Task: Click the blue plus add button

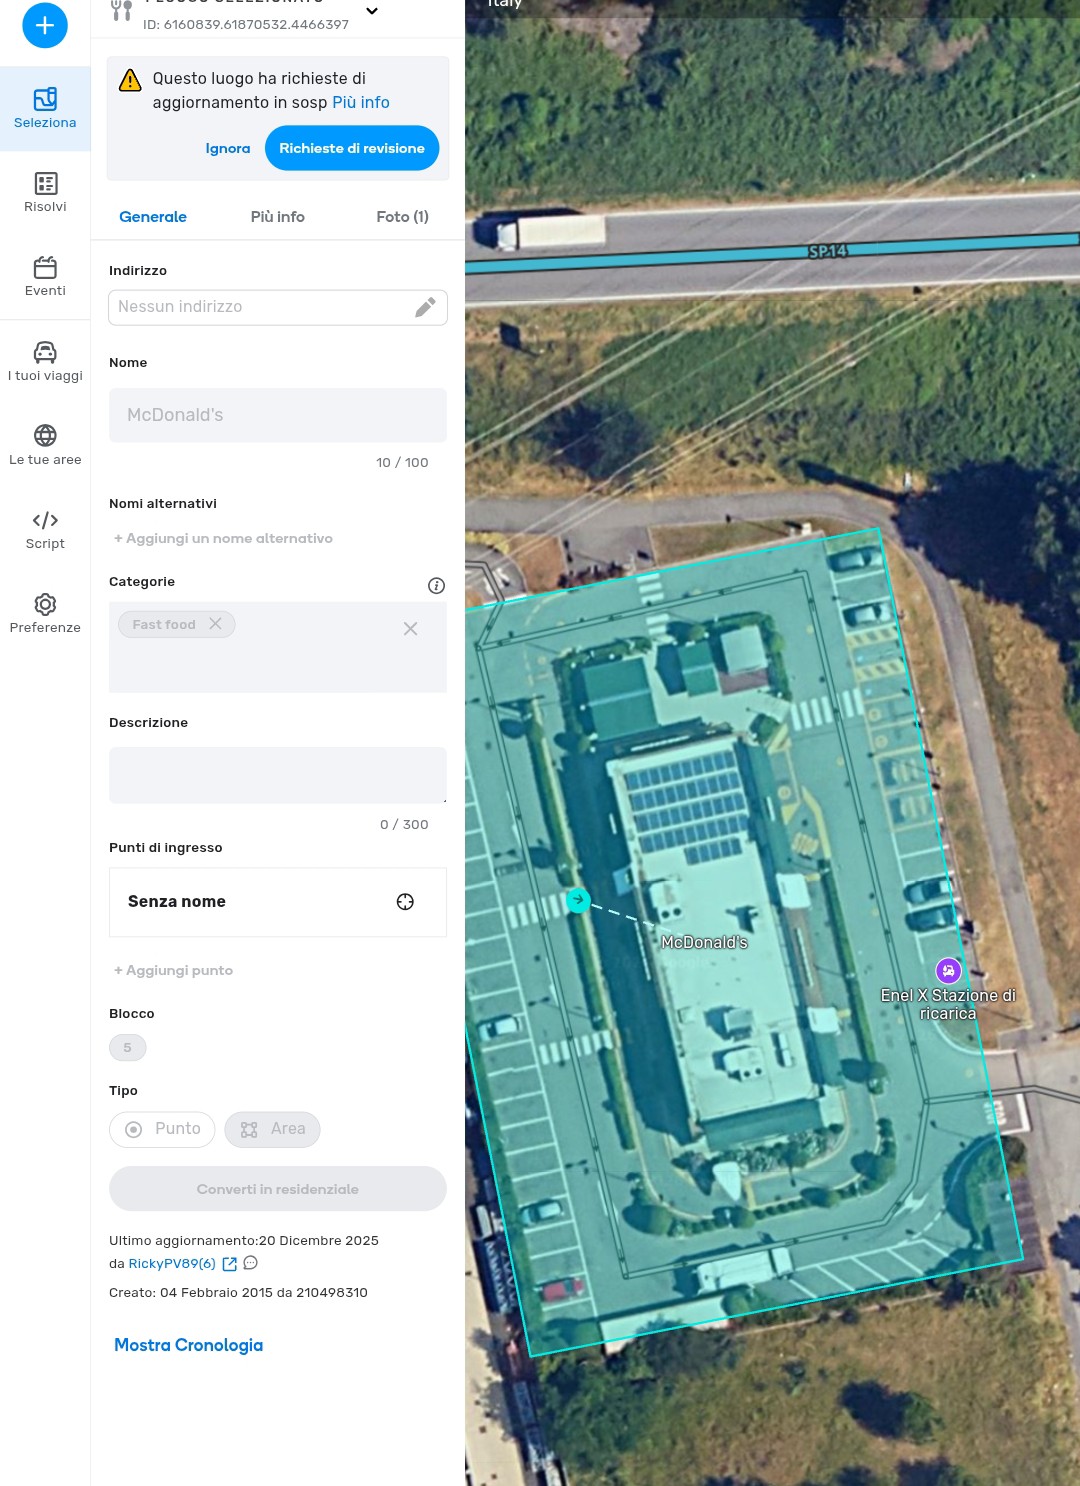Action: (45, 25)
